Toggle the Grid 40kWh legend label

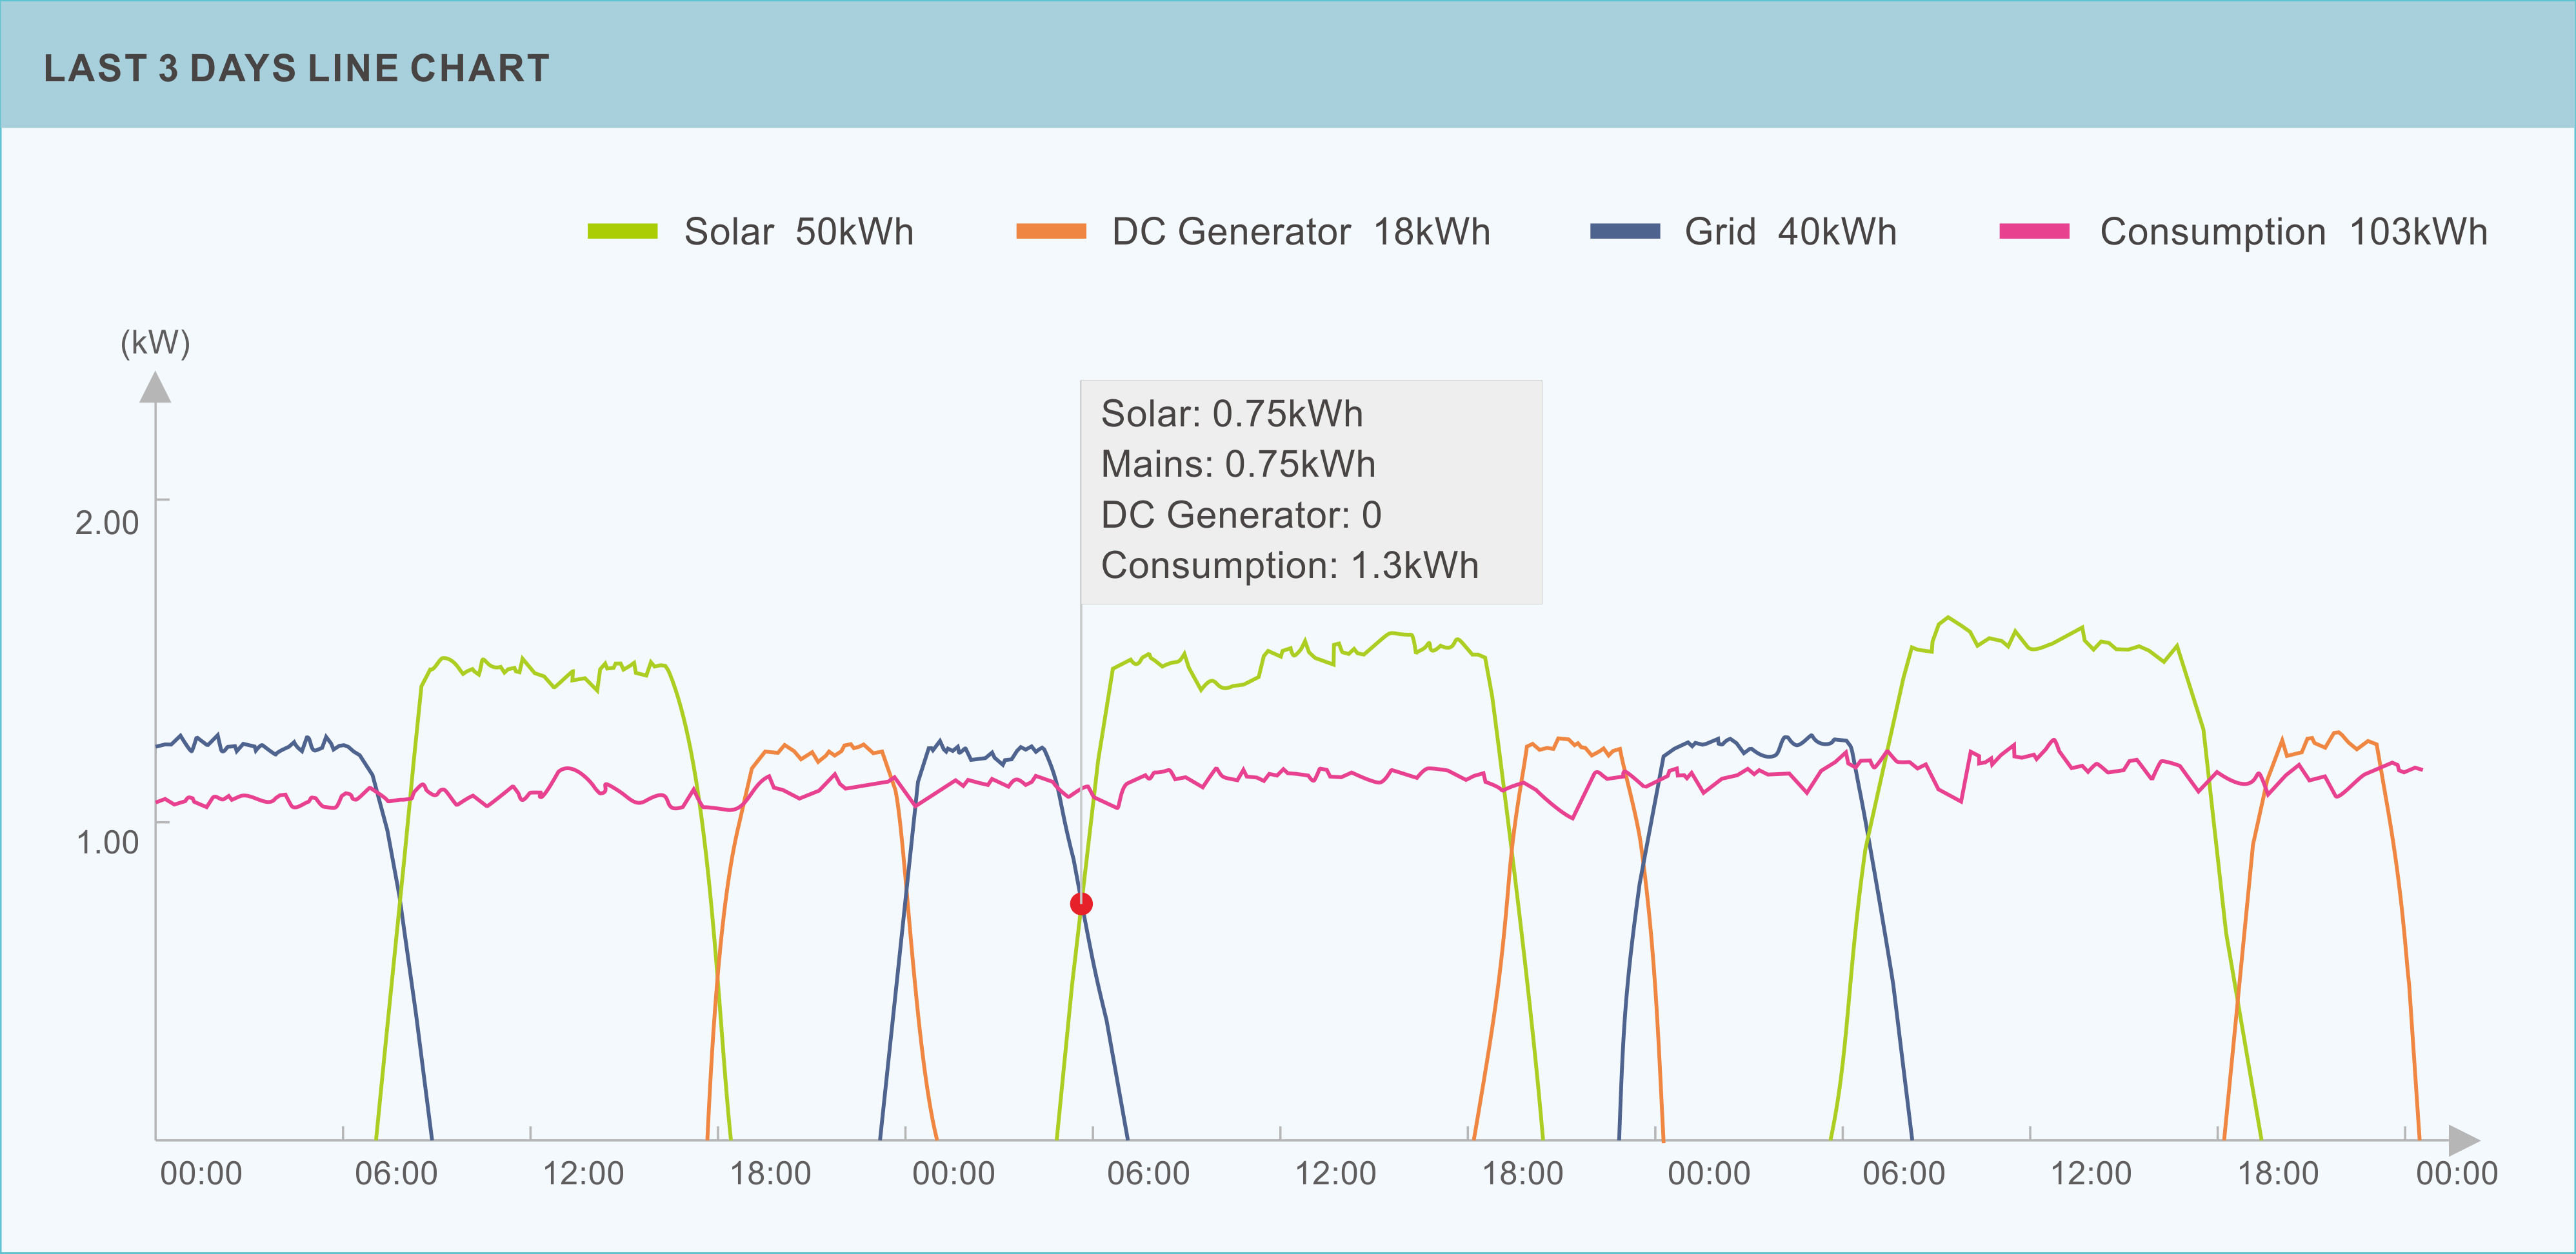point(1790,232)
